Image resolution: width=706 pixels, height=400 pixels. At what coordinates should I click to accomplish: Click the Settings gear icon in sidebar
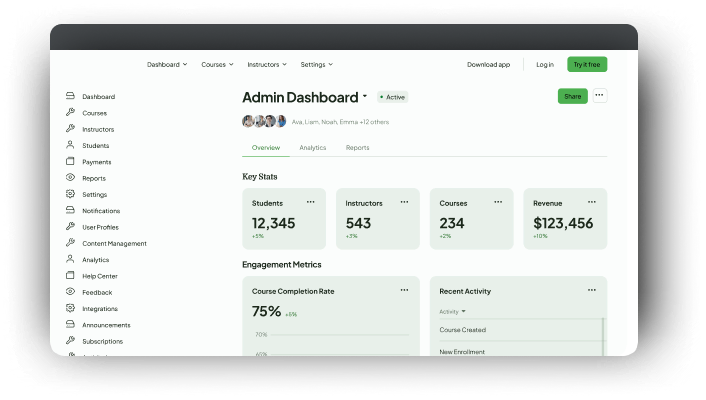pos(70,194)
